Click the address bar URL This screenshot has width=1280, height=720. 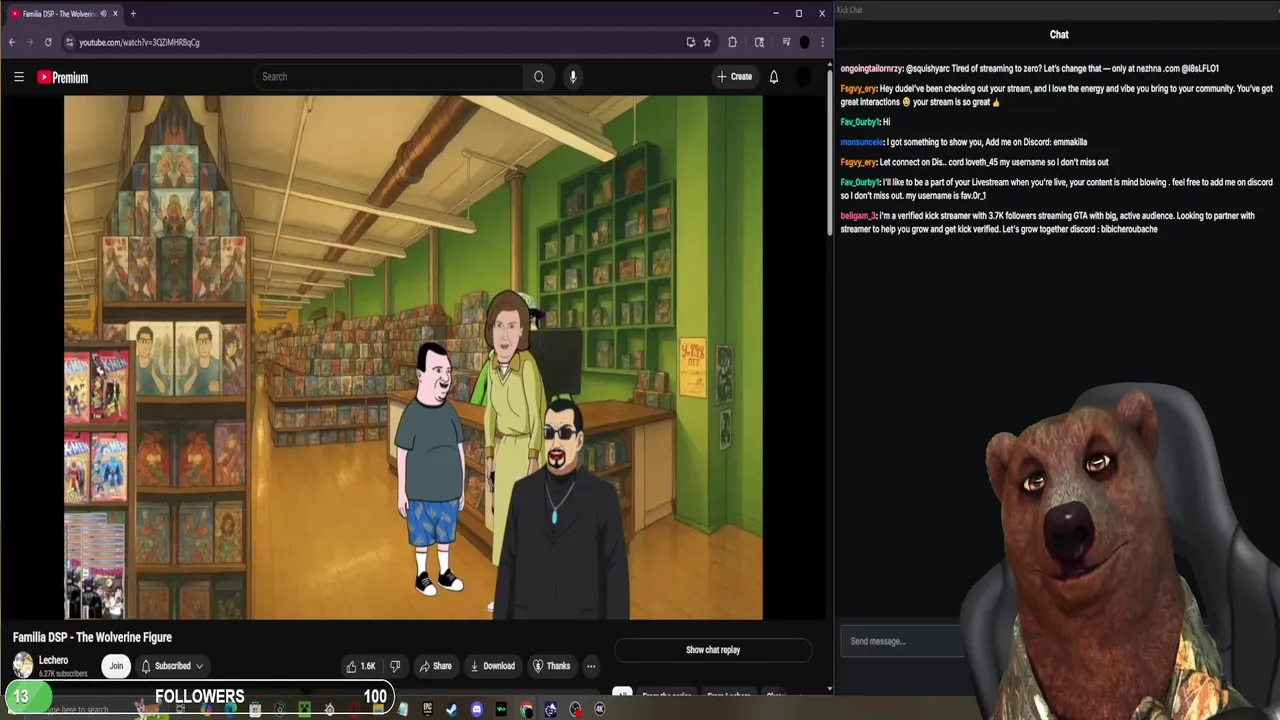[139, 42]
